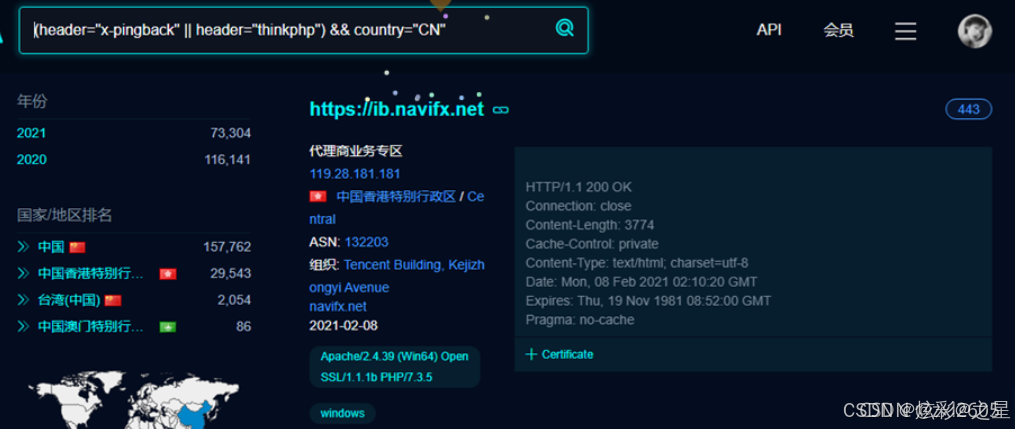Click the count 116,141 for 2020
This screenshot has width=1015, height=429.
227,160
